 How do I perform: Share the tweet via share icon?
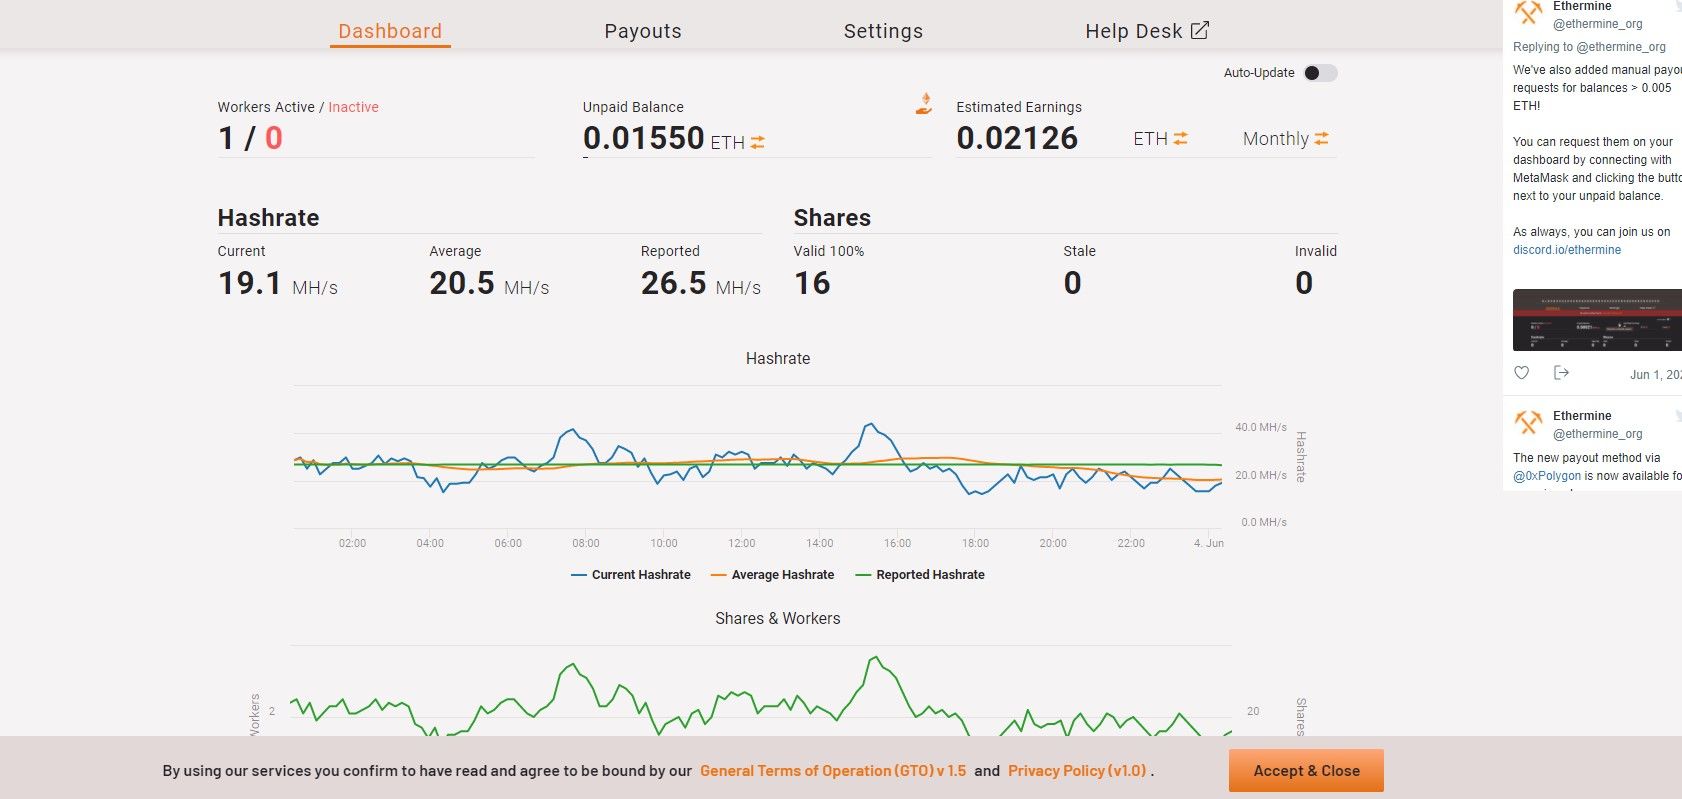tap(1561, 373)
